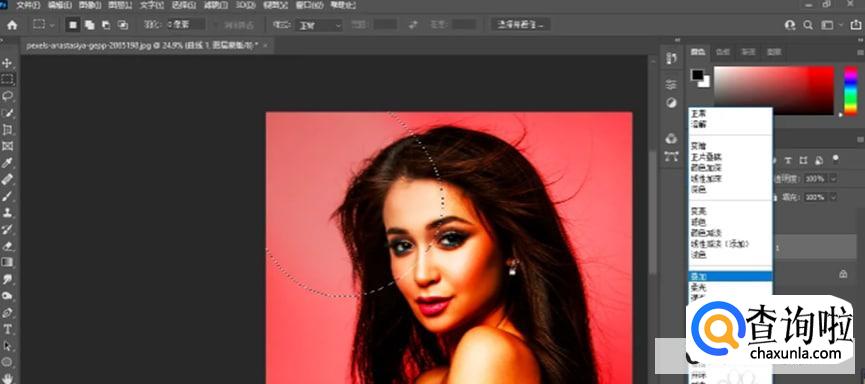Toggle the layer lock icon
865x384 pixels.
pyautogui.click(x=843, y=274)
